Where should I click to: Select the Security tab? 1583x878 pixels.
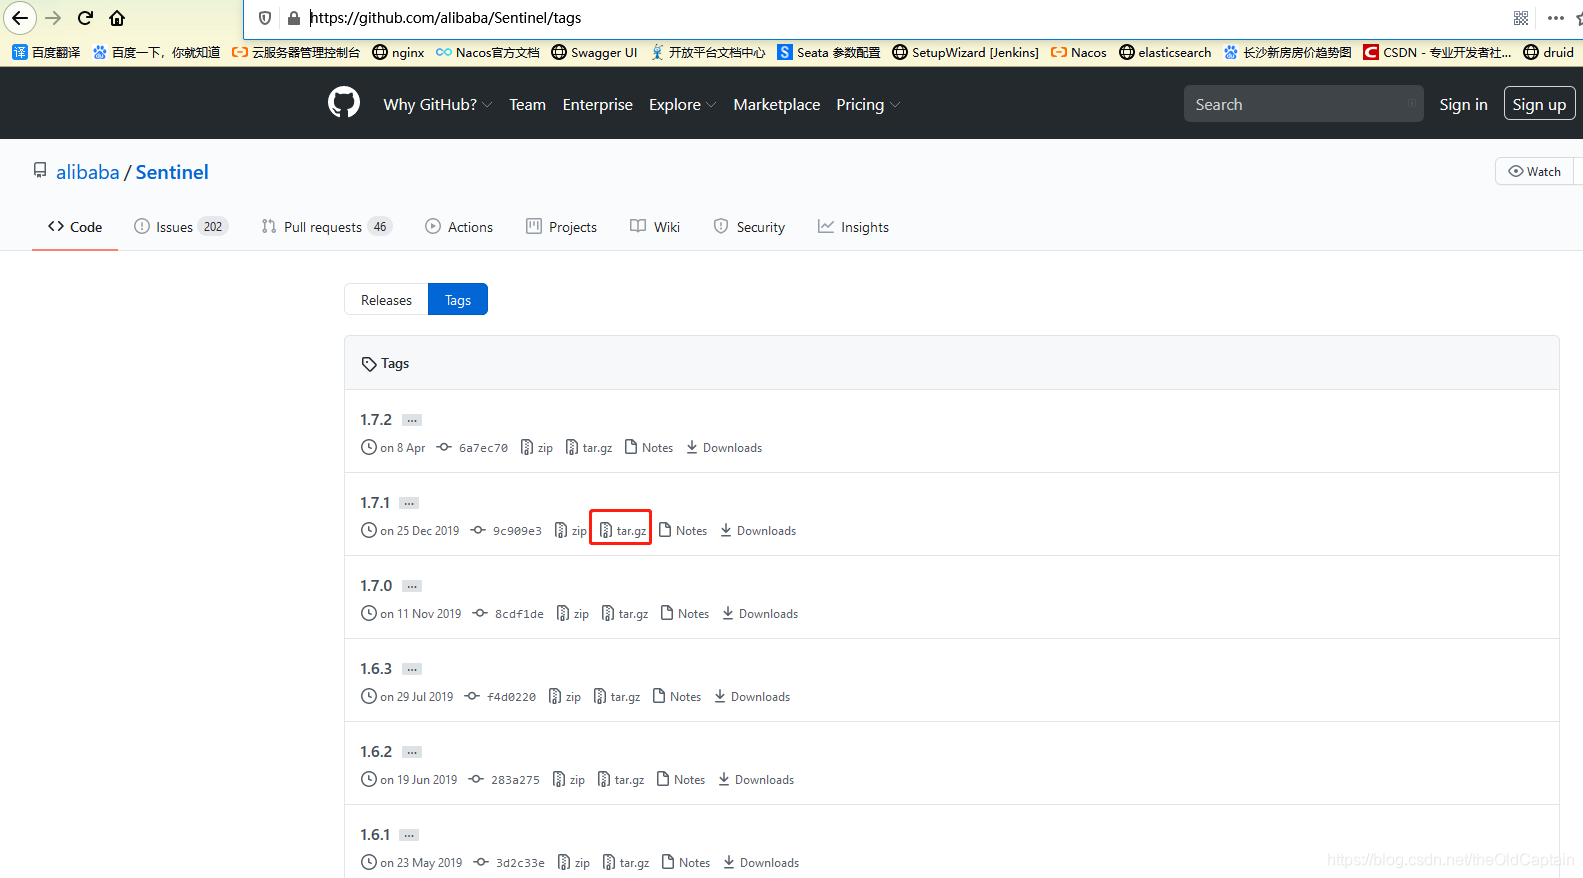coord(749,227)
